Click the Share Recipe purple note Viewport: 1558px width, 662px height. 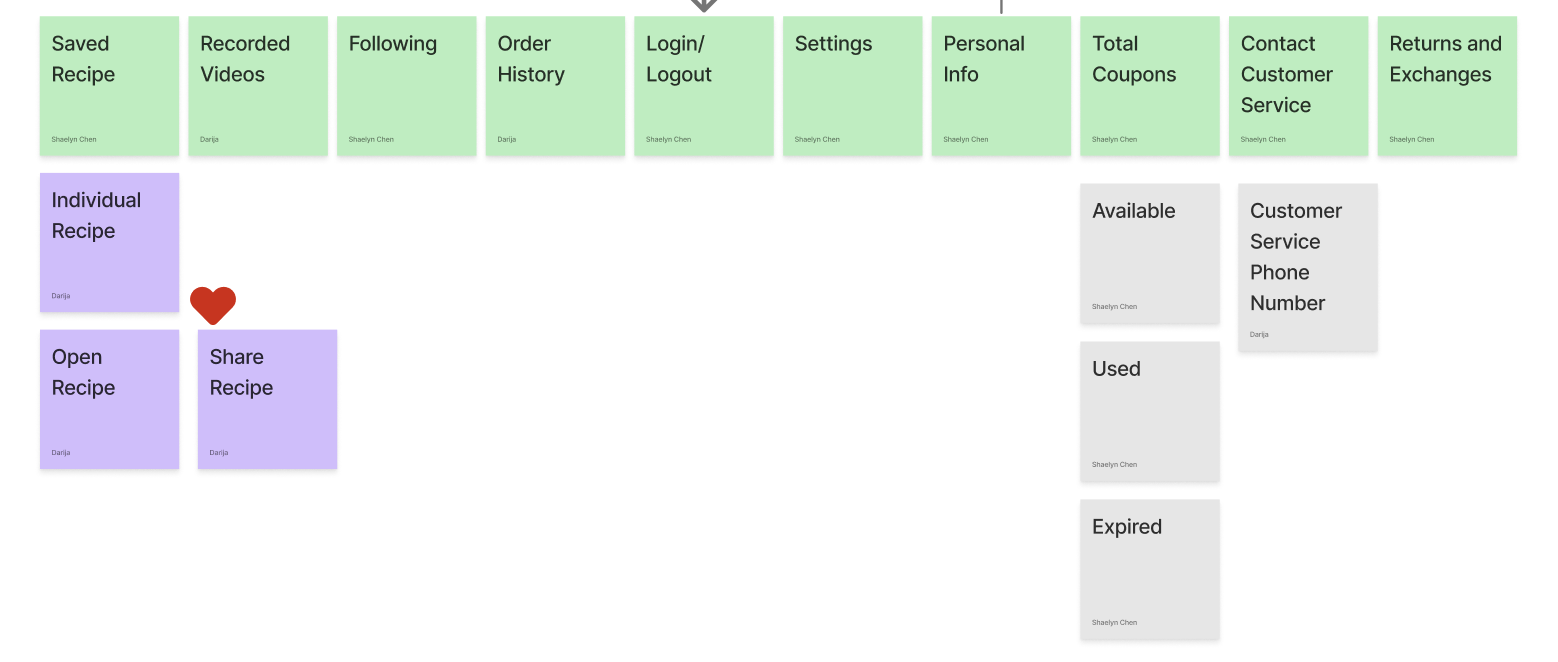pyautogui.click(x=268, y=400)
